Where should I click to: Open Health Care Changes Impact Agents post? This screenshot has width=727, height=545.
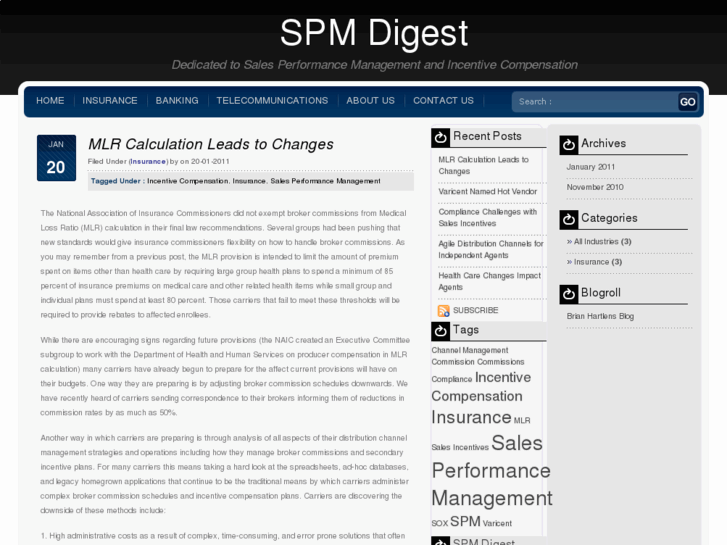[490, 282]
